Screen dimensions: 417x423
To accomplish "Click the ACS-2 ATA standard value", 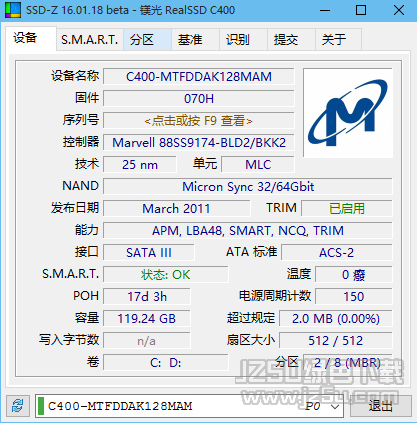I will tap(337, 253).
